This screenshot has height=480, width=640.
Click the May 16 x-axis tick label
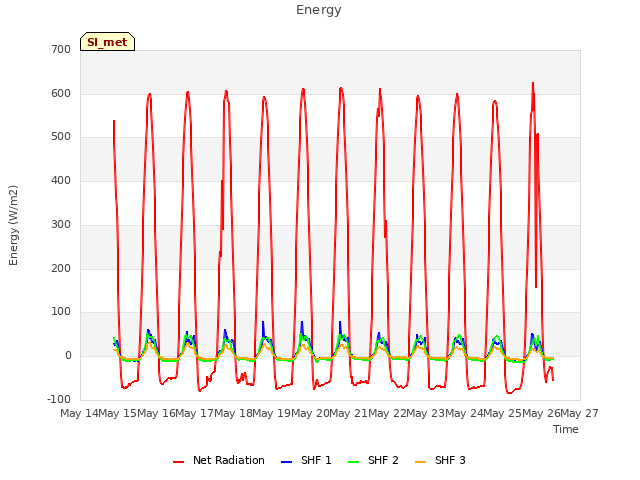click(x=156, y=413)
